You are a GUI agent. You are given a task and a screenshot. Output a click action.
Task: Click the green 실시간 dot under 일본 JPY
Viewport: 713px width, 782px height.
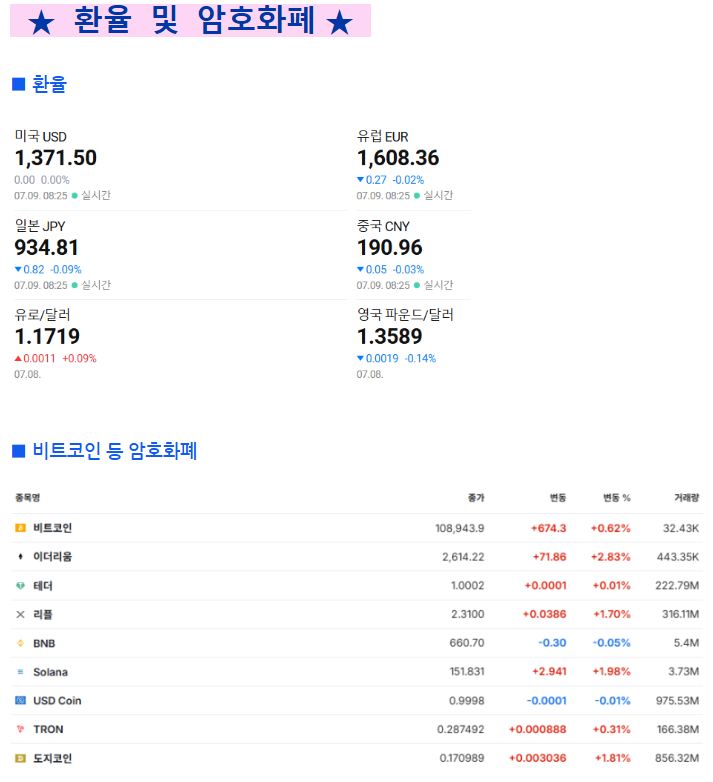click(75, 285)
